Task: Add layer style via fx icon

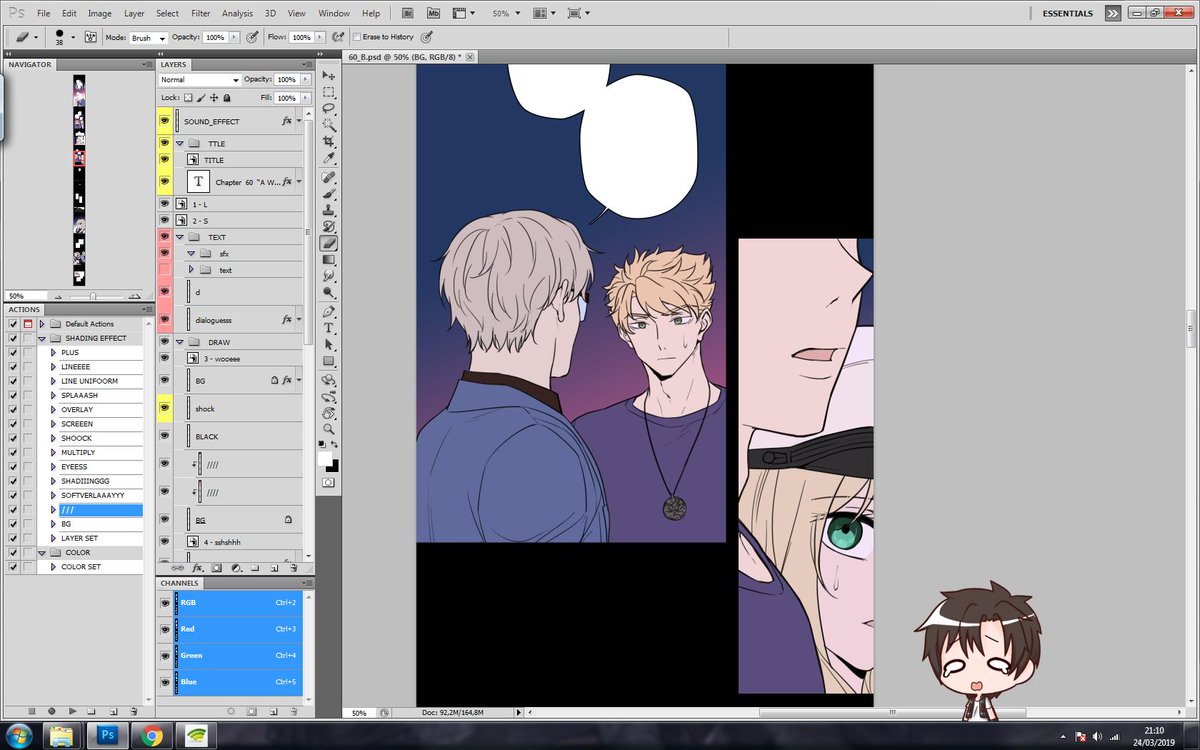Action: point(197,567)
